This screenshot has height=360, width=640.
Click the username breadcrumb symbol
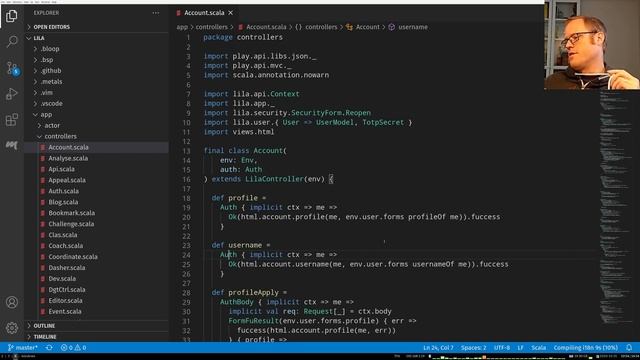pos(408,27)
